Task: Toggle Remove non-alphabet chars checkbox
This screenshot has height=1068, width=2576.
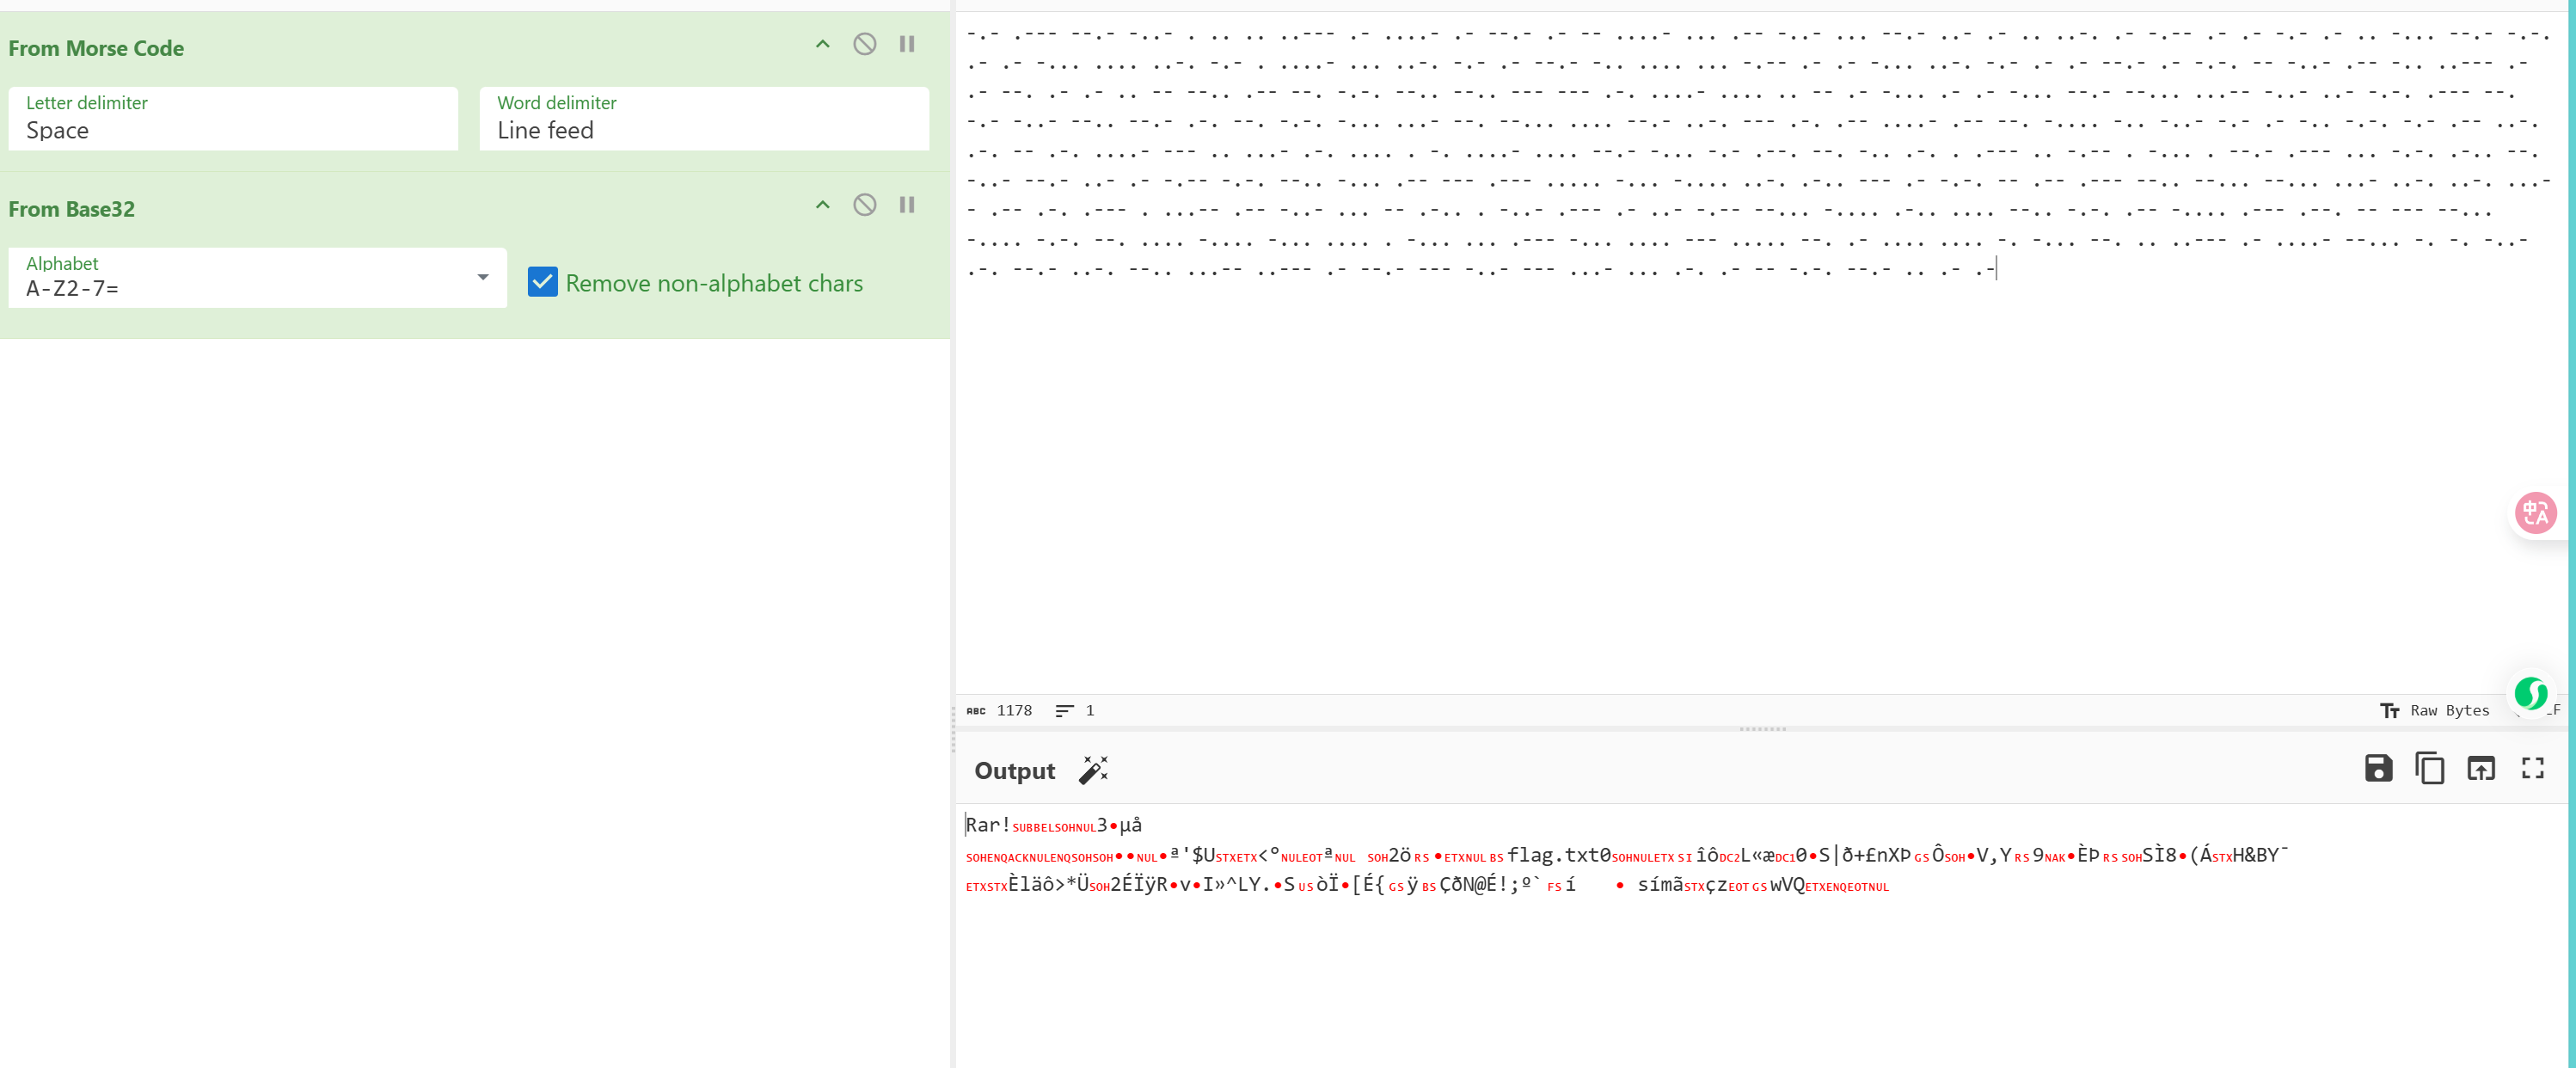Action: click(x=543, y=282)
